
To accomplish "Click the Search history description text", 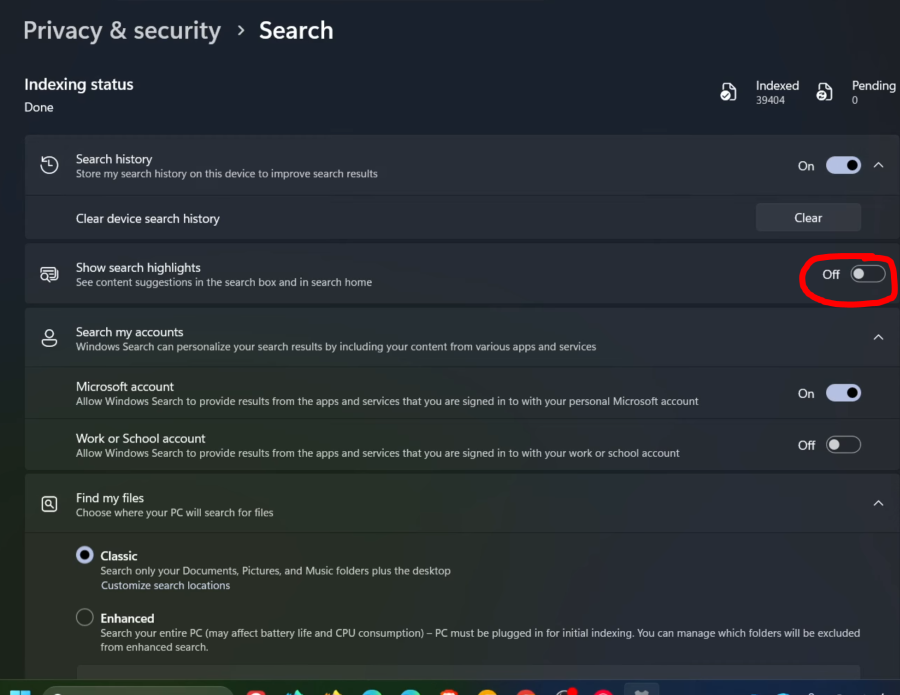I will (227, 174).
